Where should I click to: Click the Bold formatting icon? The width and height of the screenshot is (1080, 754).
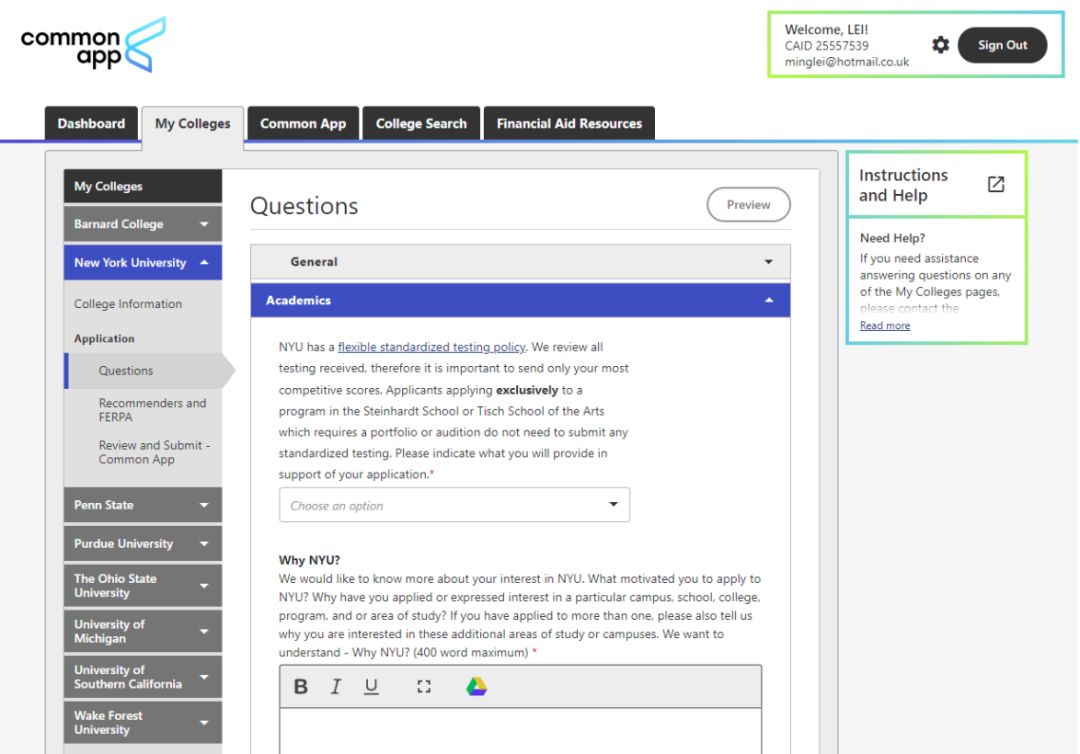click(x=301, y=687)
